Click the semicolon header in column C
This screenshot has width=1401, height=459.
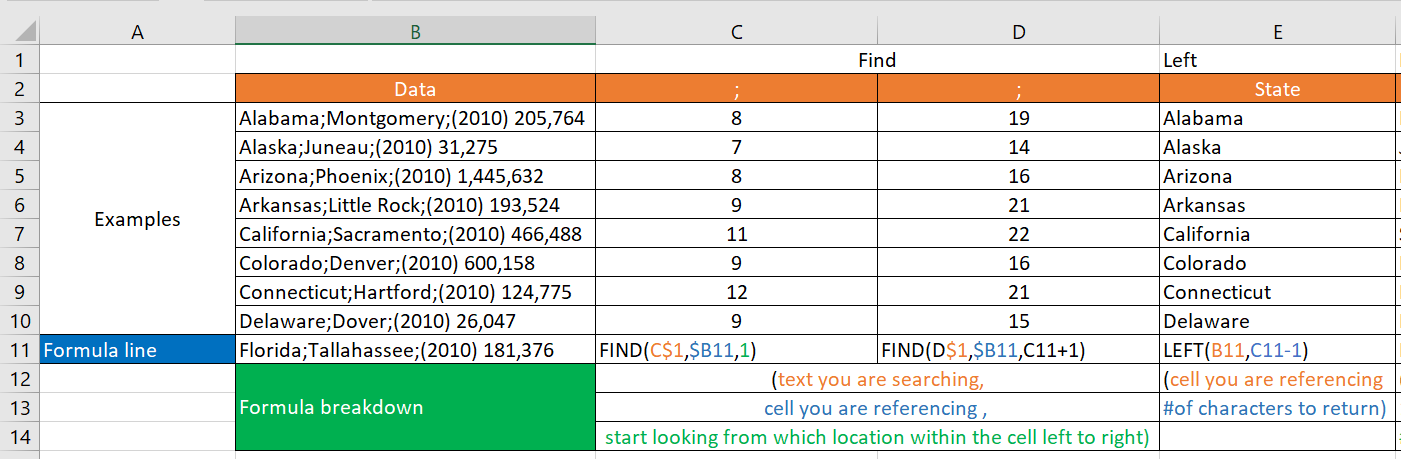[x=736, y=89]
